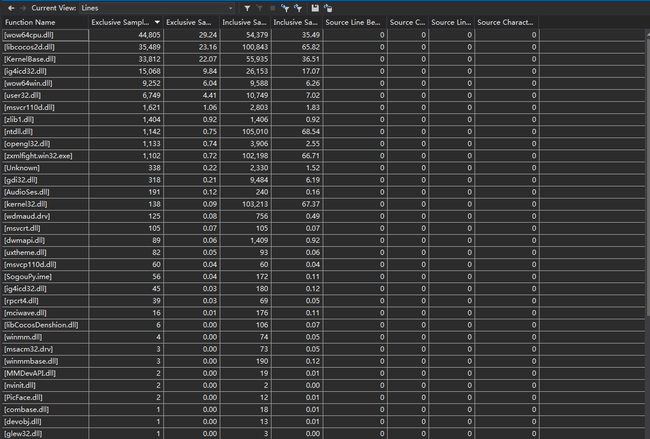Sort by the Function Name column header
This screenshot has width=650, height=439.
pos(45,22)
